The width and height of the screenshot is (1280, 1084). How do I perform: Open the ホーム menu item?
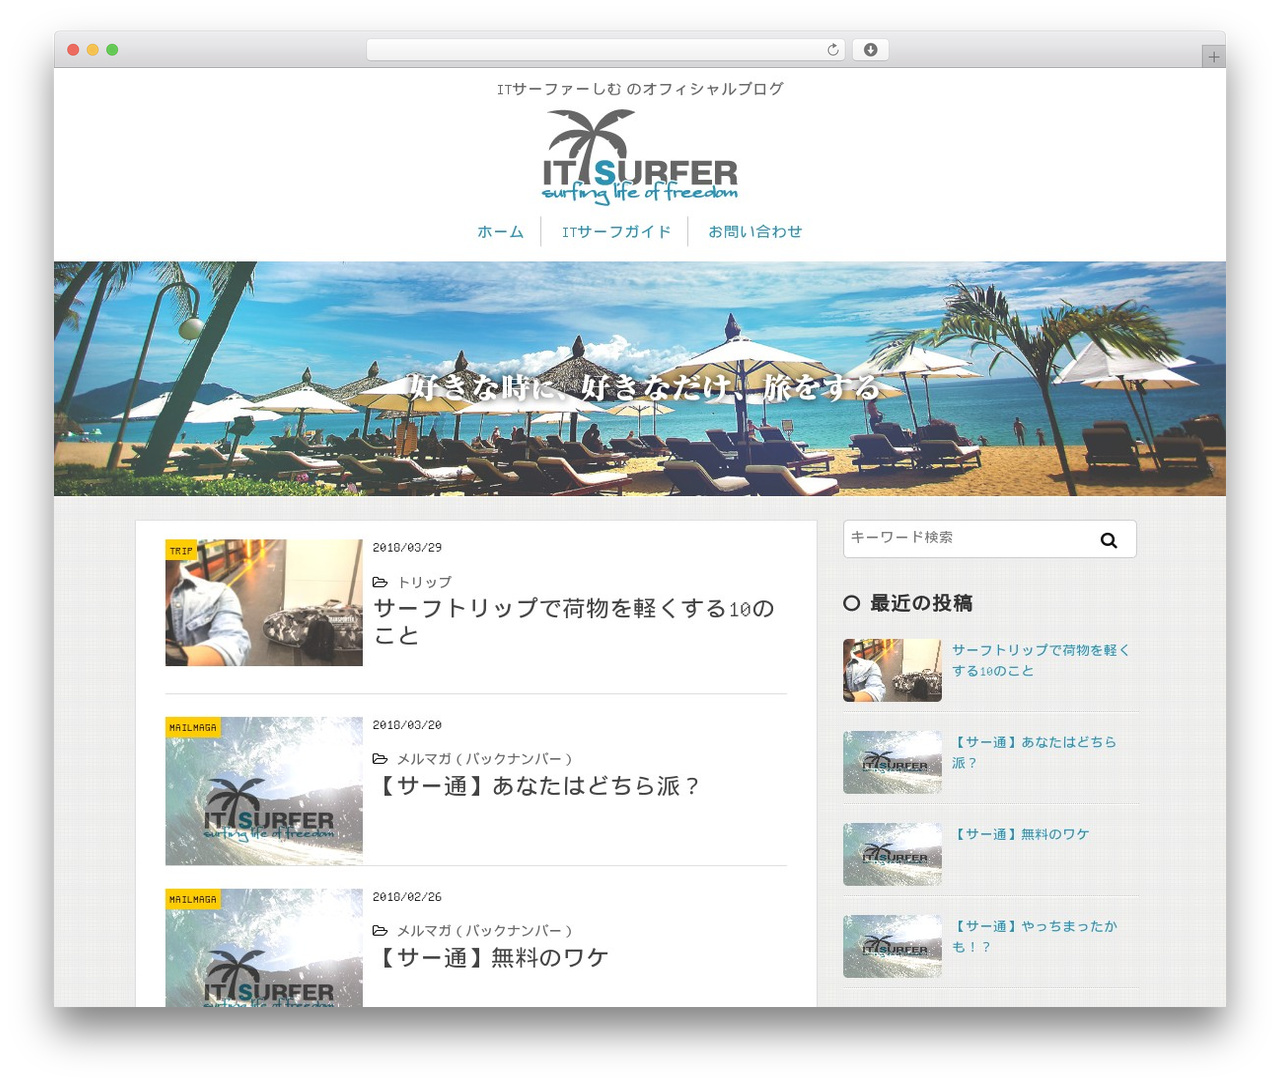tap(500, 231)
